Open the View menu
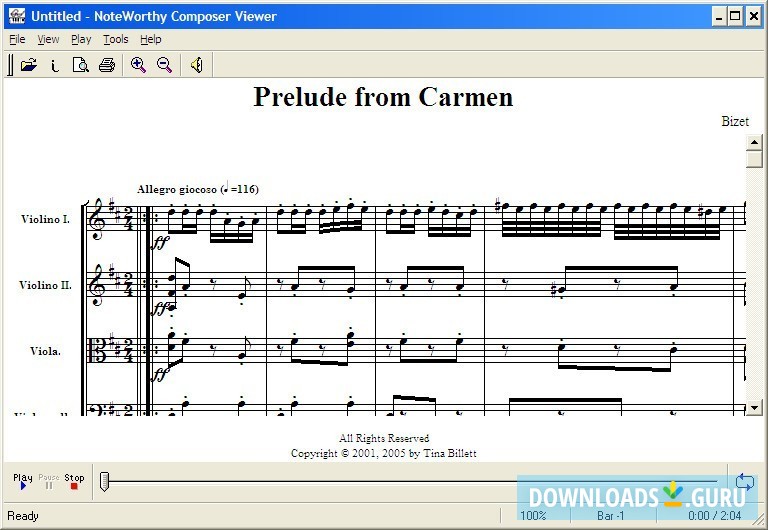Image resolution: width=768 pixels, height=530 pixels. (x=48, y=39)
